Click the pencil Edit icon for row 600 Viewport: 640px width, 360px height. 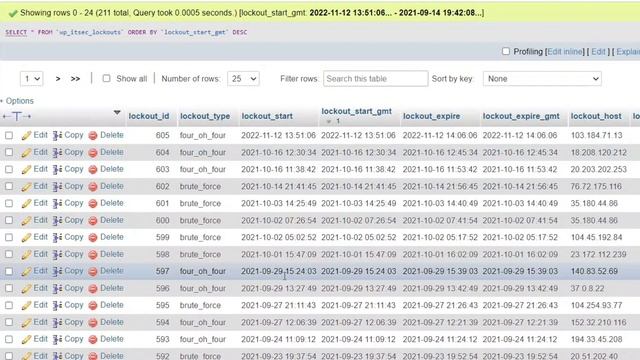coord(27,220)
